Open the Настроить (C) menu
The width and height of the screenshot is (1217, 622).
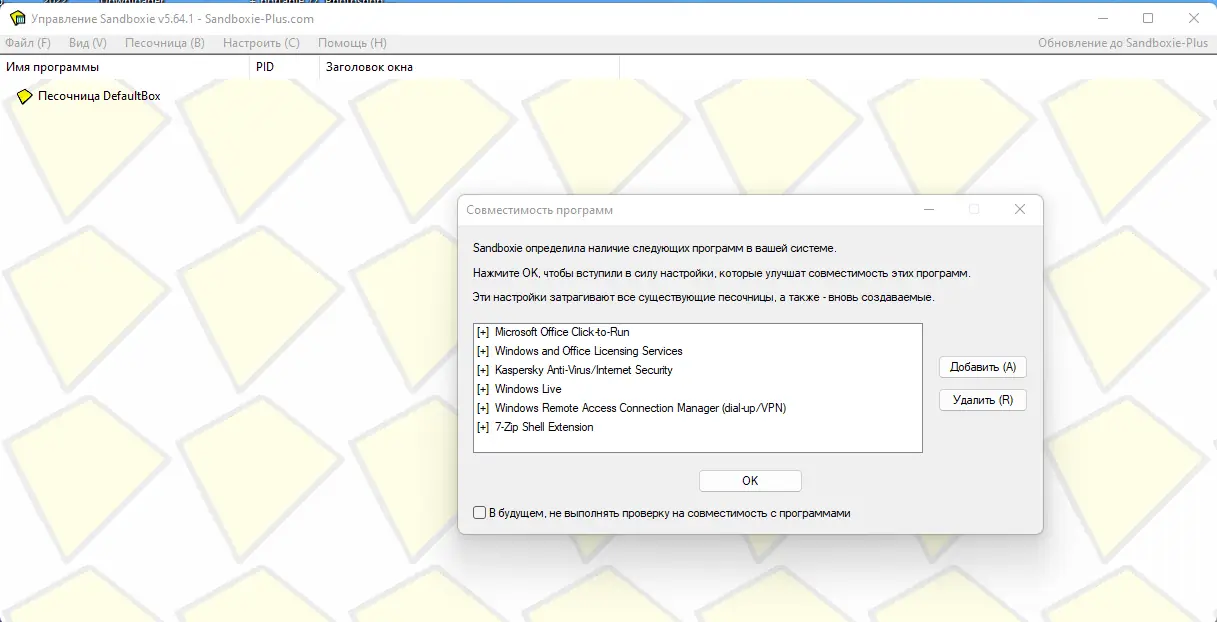261,43
